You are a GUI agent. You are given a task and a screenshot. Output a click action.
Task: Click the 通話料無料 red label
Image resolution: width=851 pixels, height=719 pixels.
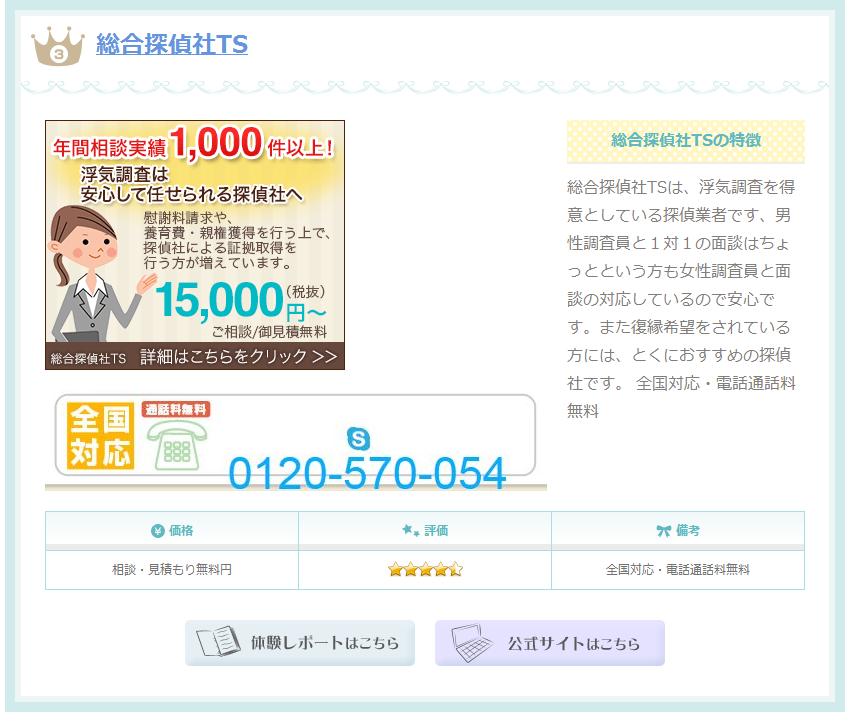click(x=176, y=409)
